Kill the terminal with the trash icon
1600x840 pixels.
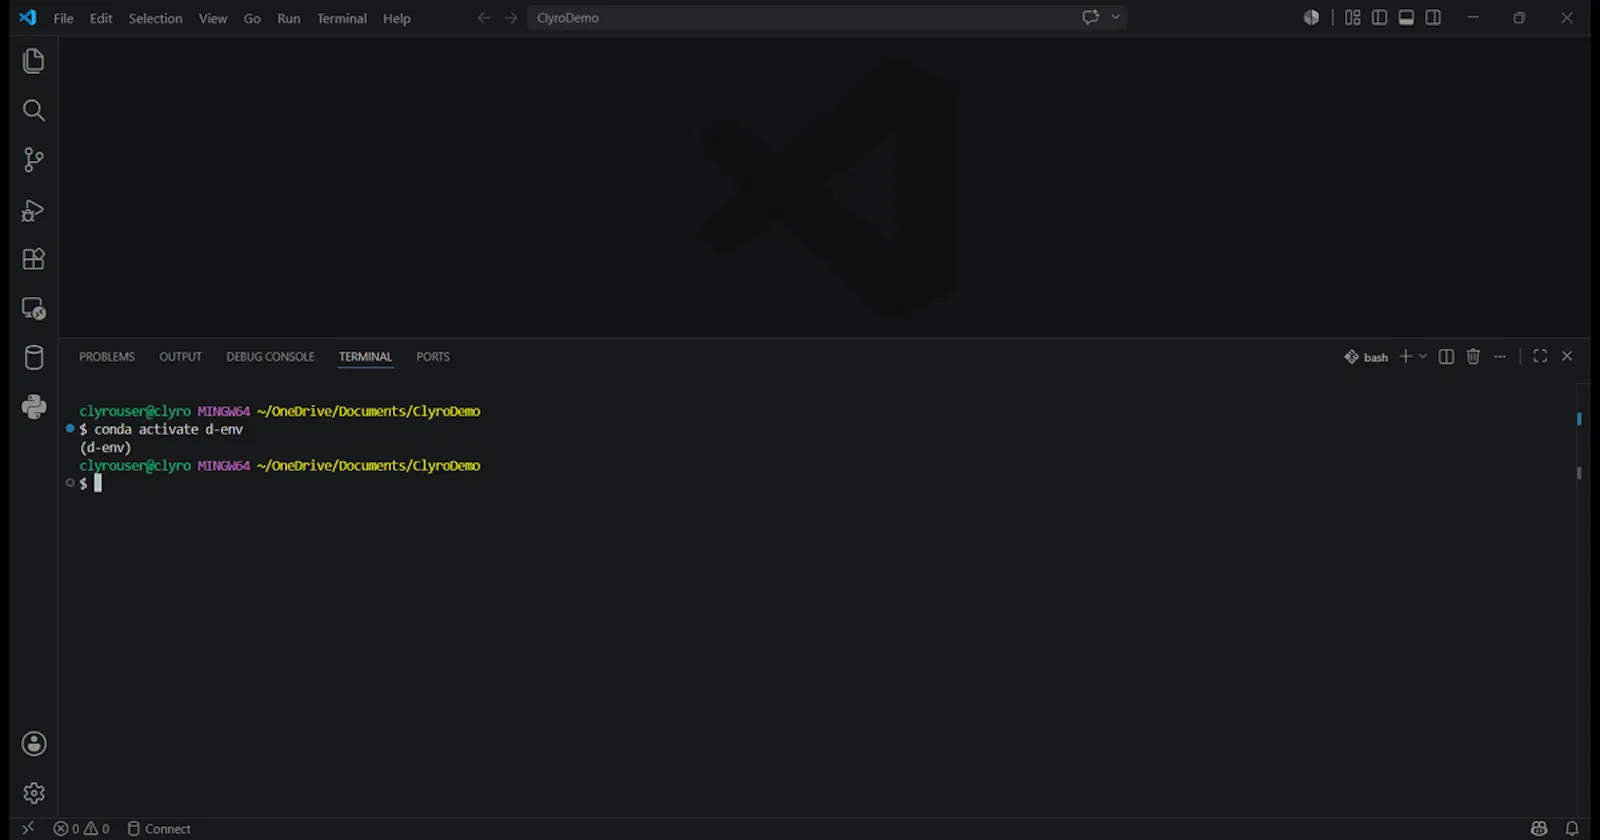(1473, 357)
